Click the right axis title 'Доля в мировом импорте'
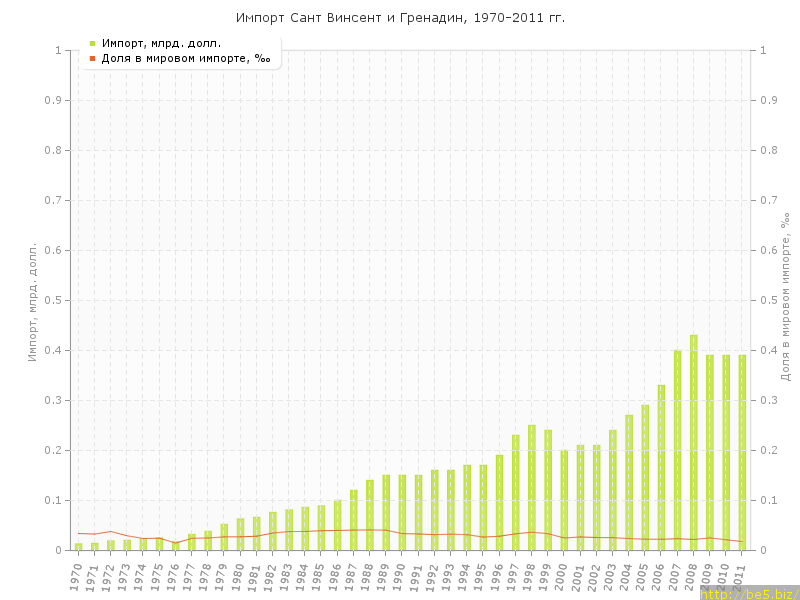 tap(785, 296)
